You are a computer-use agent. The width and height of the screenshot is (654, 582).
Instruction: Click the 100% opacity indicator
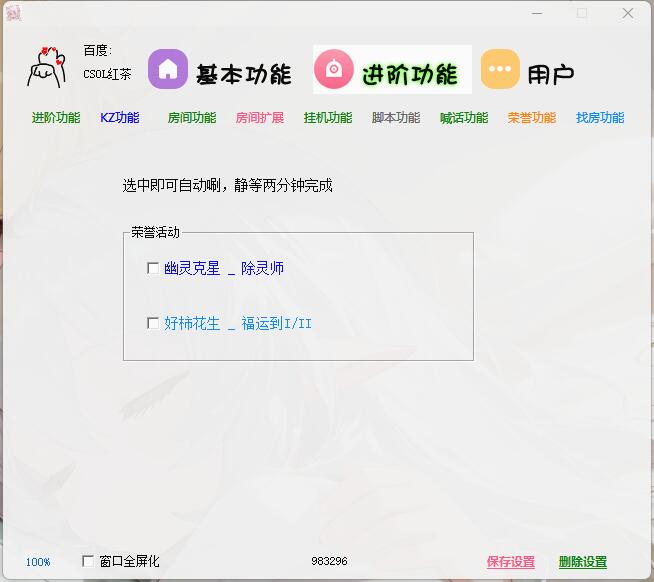(38, 562)
